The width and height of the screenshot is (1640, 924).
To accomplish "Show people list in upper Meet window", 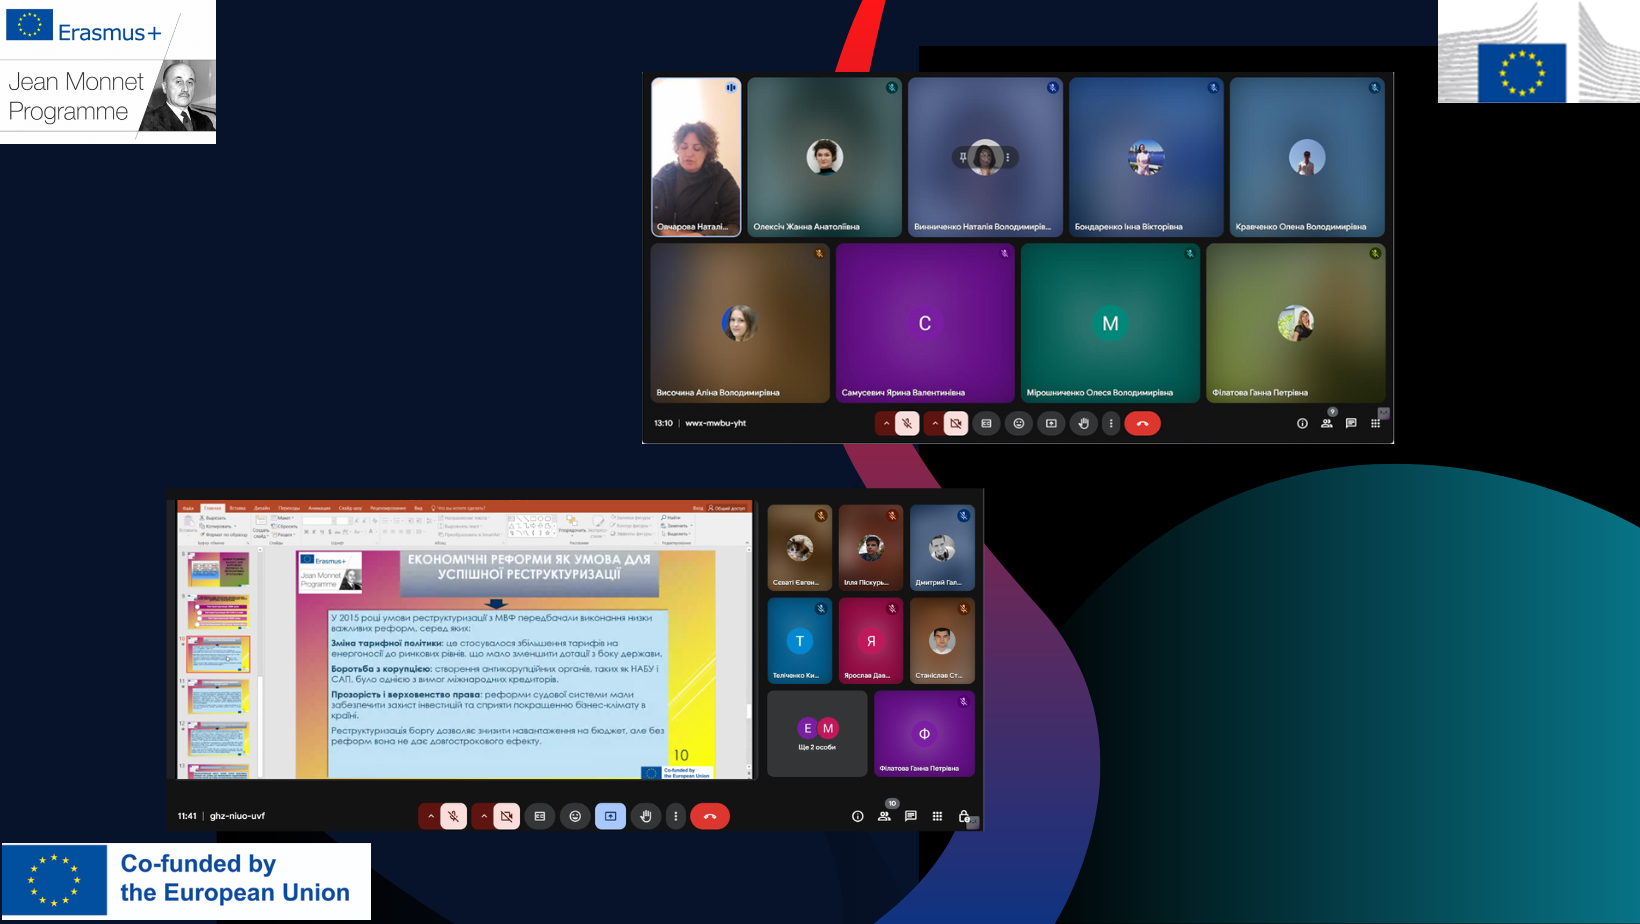I will (1327, 423).
